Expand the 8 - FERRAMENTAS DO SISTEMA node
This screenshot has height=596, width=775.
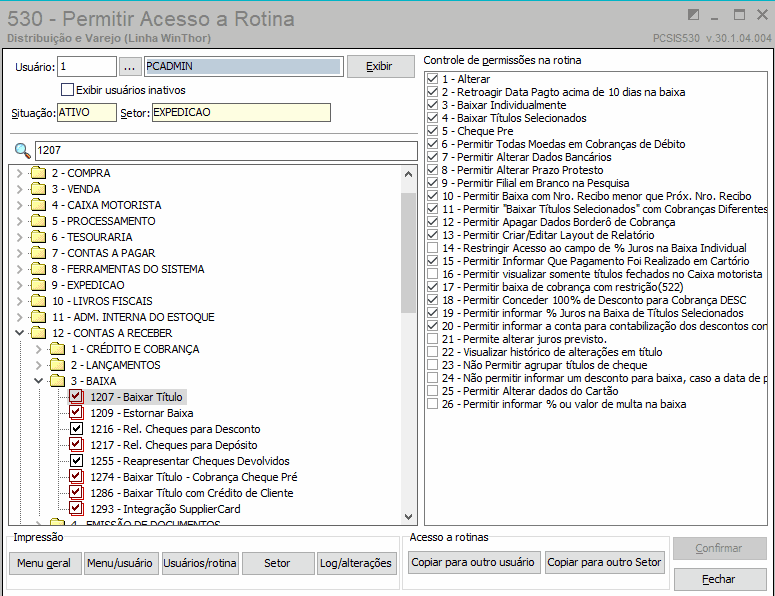tap(19, 269)
